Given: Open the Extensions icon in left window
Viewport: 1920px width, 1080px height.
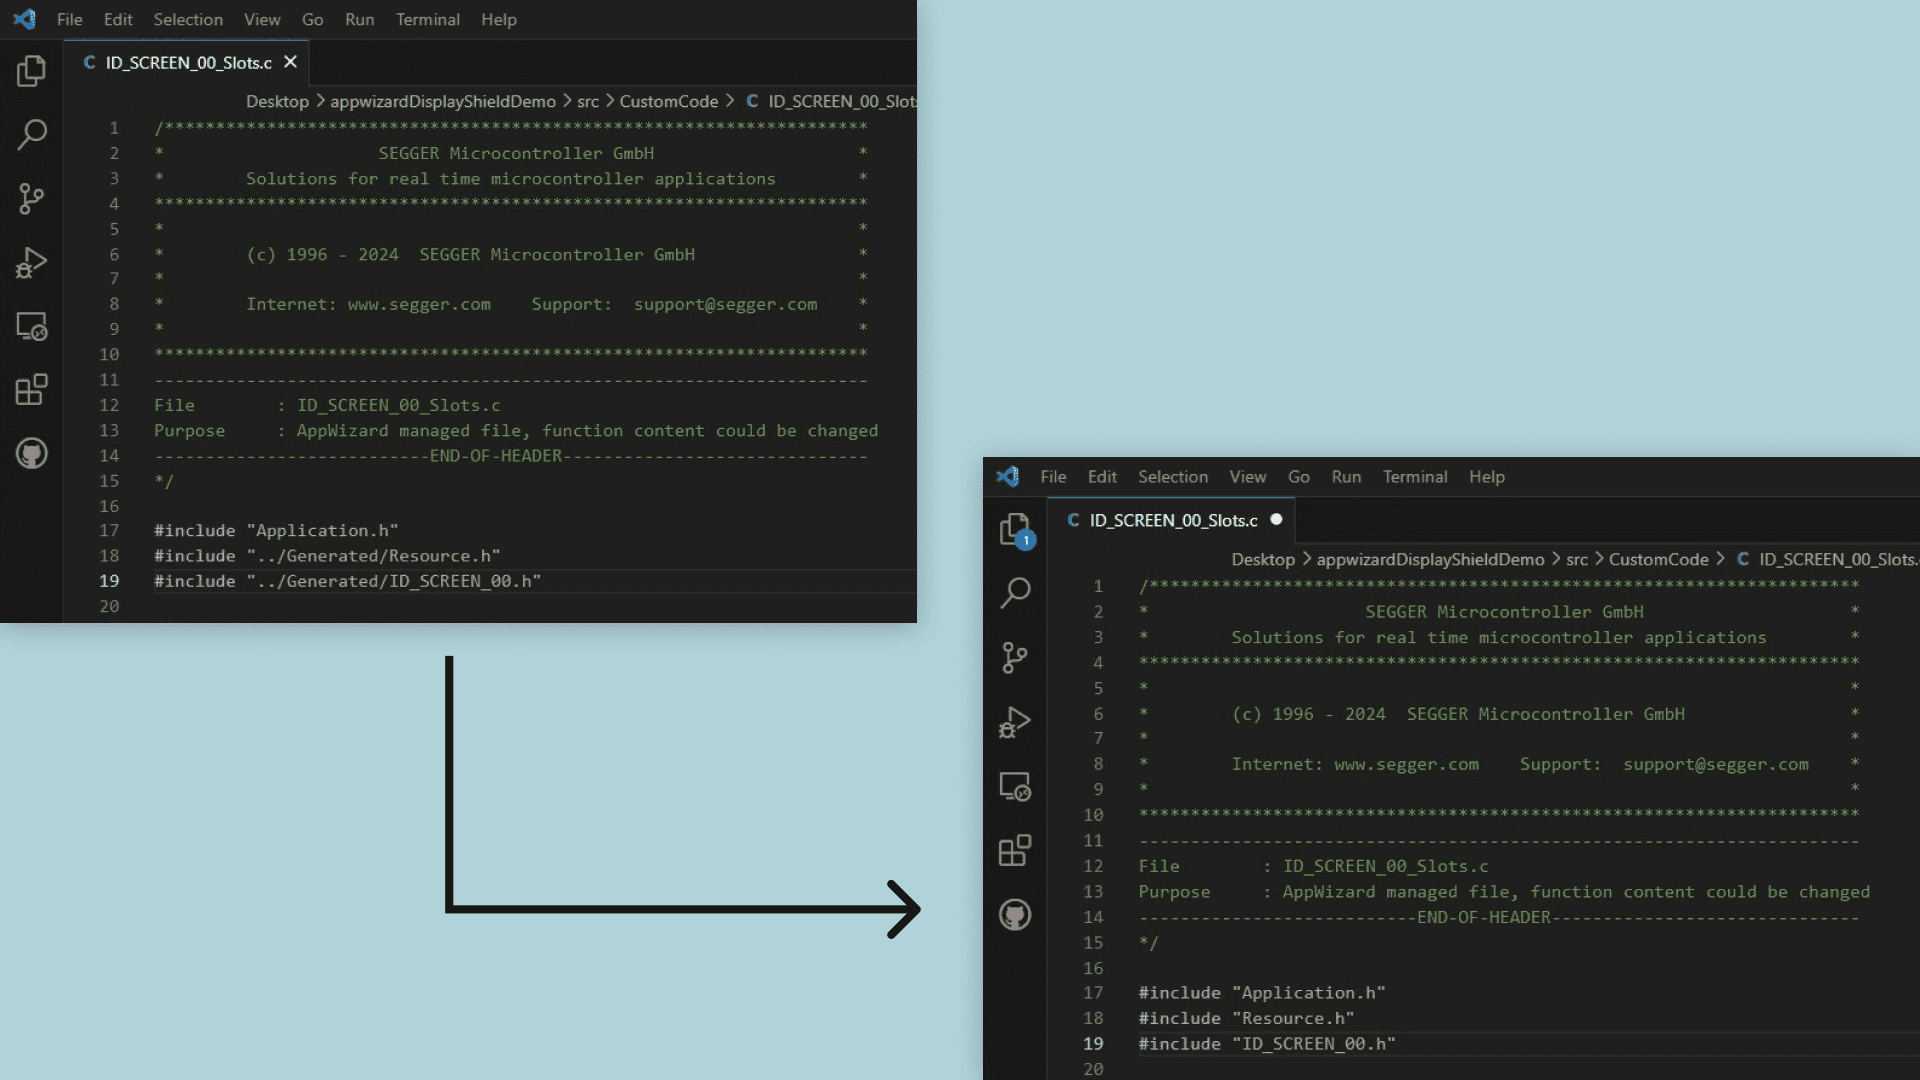Looking at the screenshot, I should [33, 390].
